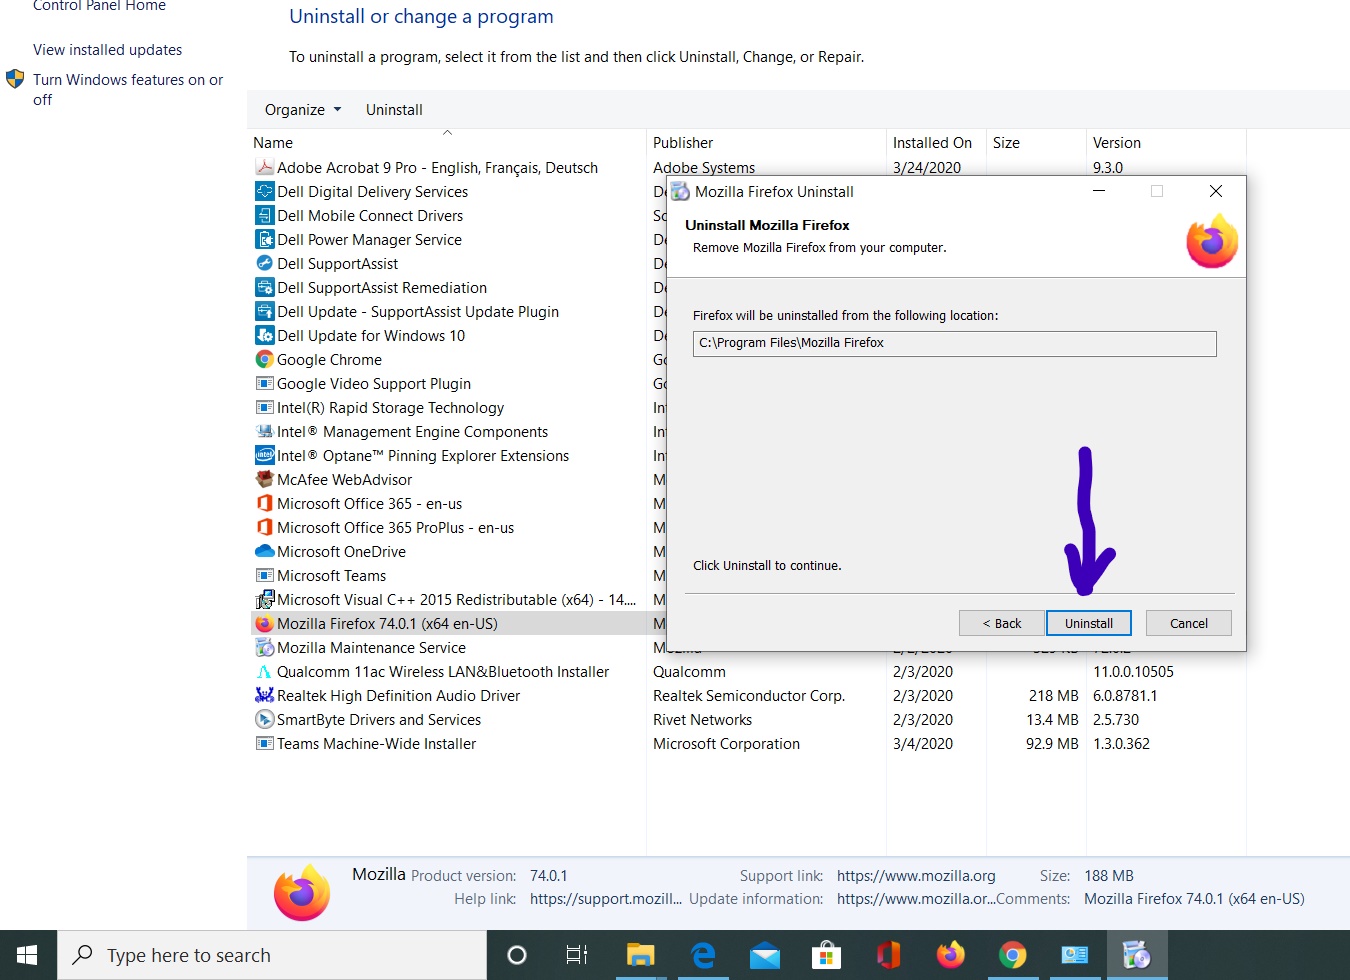Click the Qualcomm 11ac Wireless installer icon
Viewport: 1350px width, 980px height.
265,671
